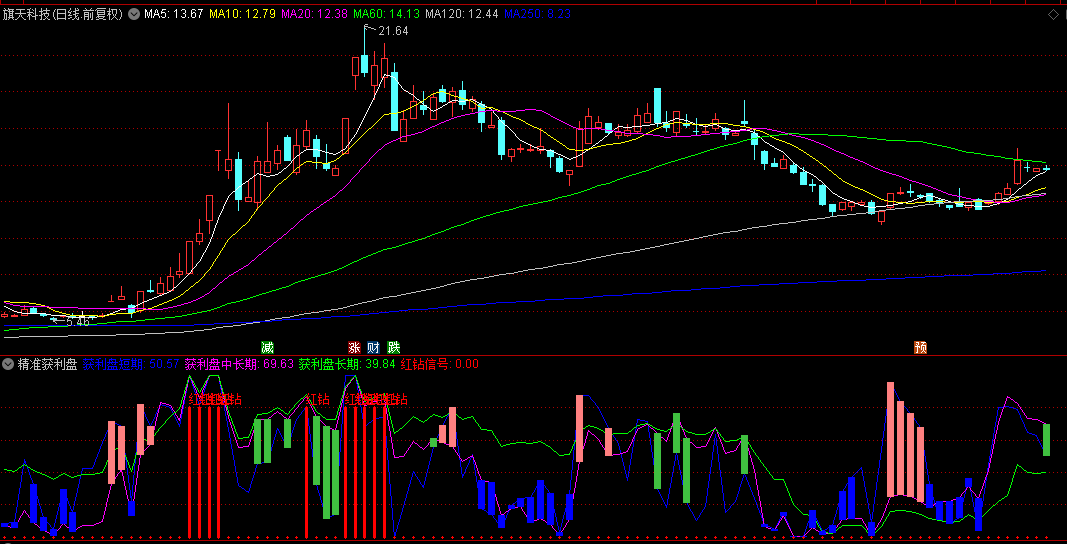Click the 5.46 low price label
1067x544 pixels.
coord(78,321)
